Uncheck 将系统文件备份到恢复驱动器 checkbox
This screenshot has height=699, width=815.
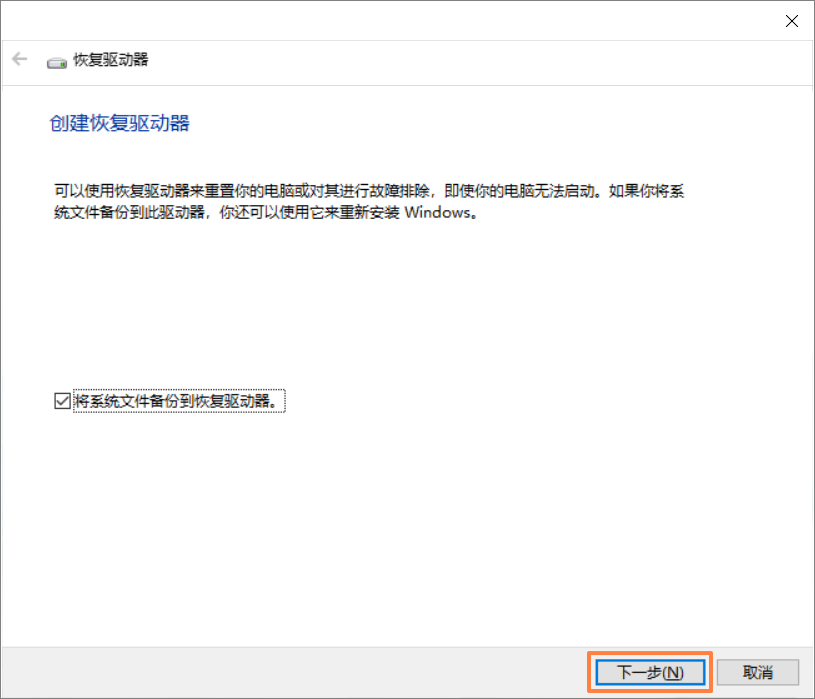coord(62,401)
